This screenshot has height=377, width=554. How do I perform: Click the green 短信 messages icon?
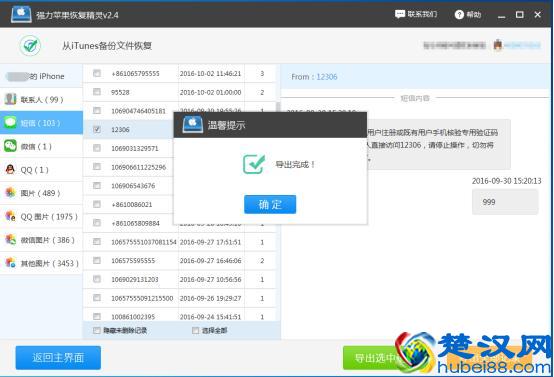pyautogui.click(x=10, y=123)
